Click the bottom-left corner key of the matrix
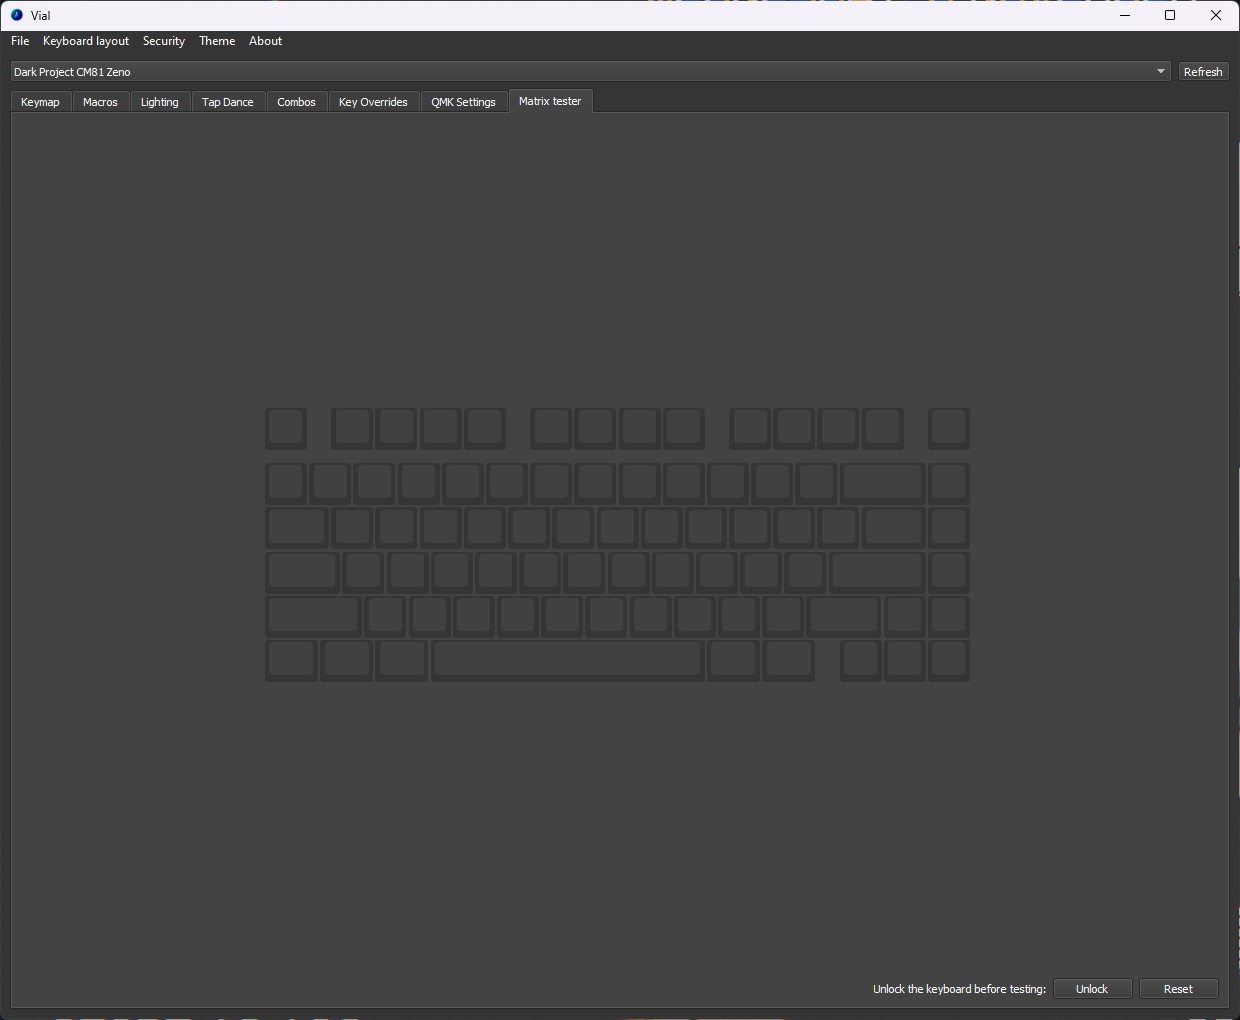1240x1020 pixels. tap(291, 661)
